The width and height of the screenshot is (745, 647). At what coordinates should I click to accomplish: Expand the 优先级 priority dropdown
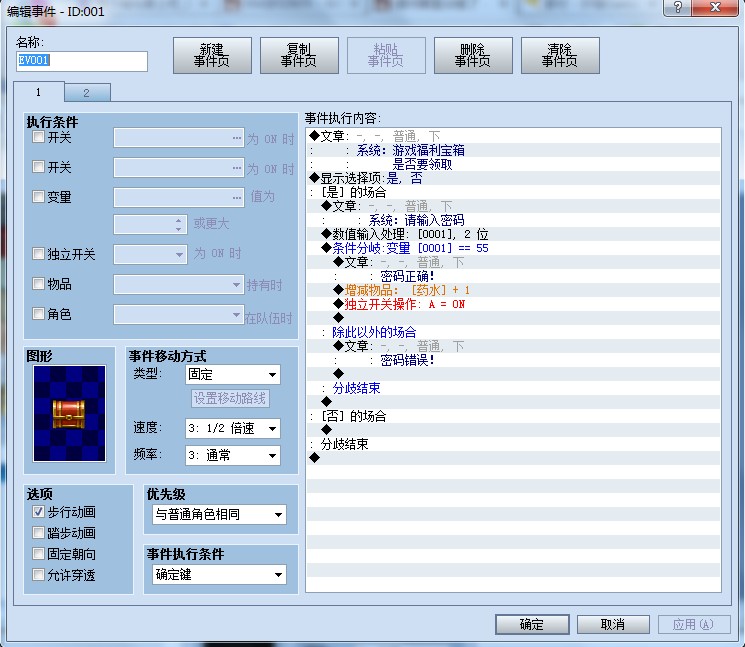(219, 514)
